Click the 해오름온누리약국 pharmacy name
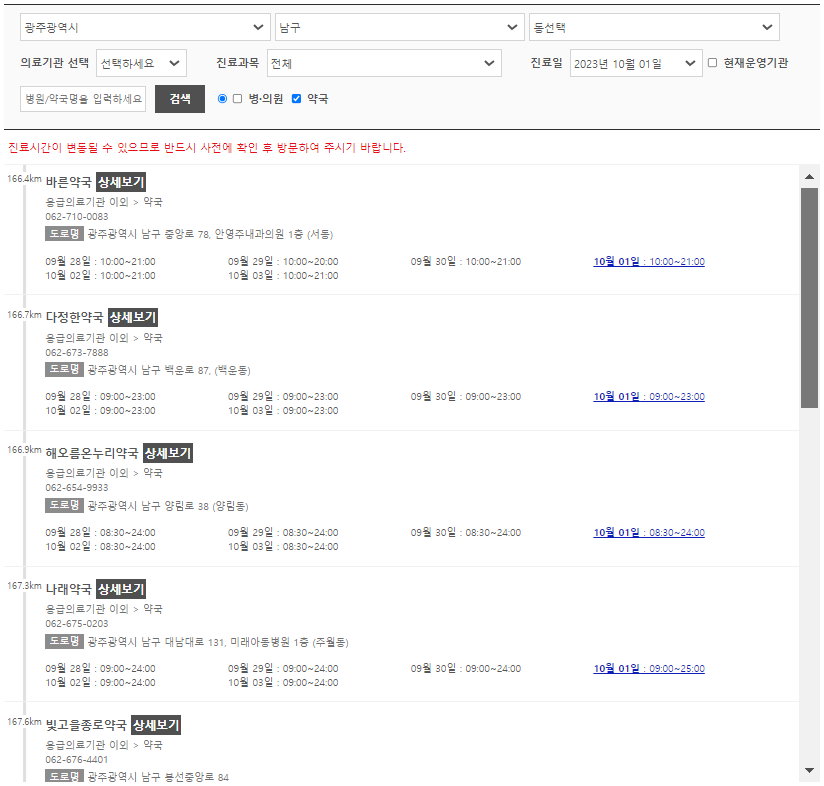Viewport: 824px width, 786px height. coord(91,453)
